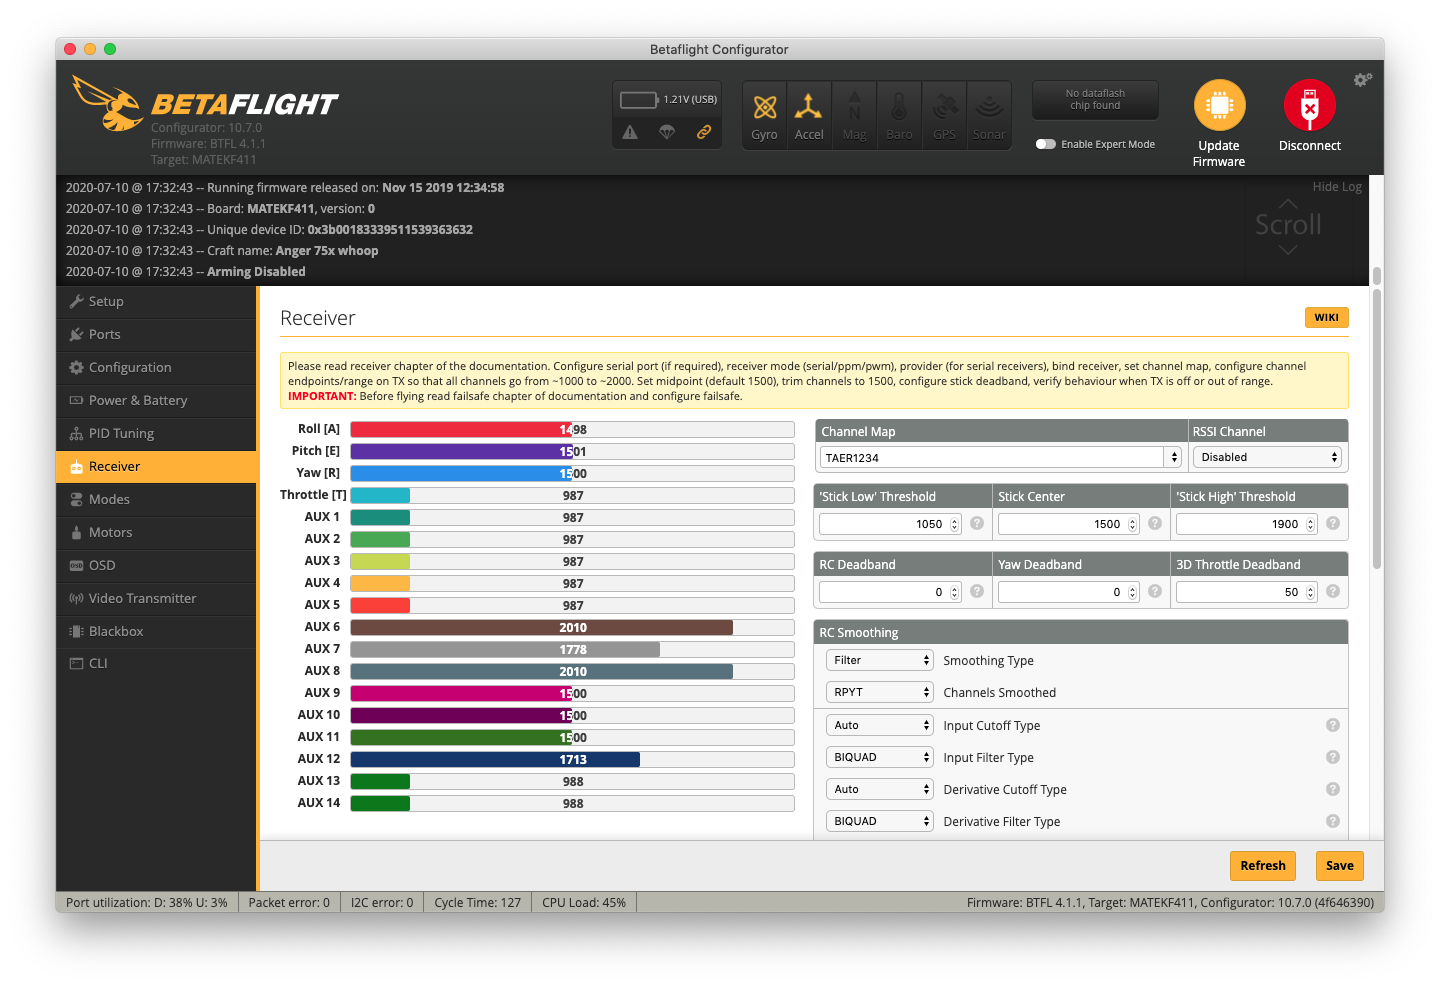Click the Accel sensor icon
The width and height of the screenshot is (1440, 986).
tap(809, 106)
